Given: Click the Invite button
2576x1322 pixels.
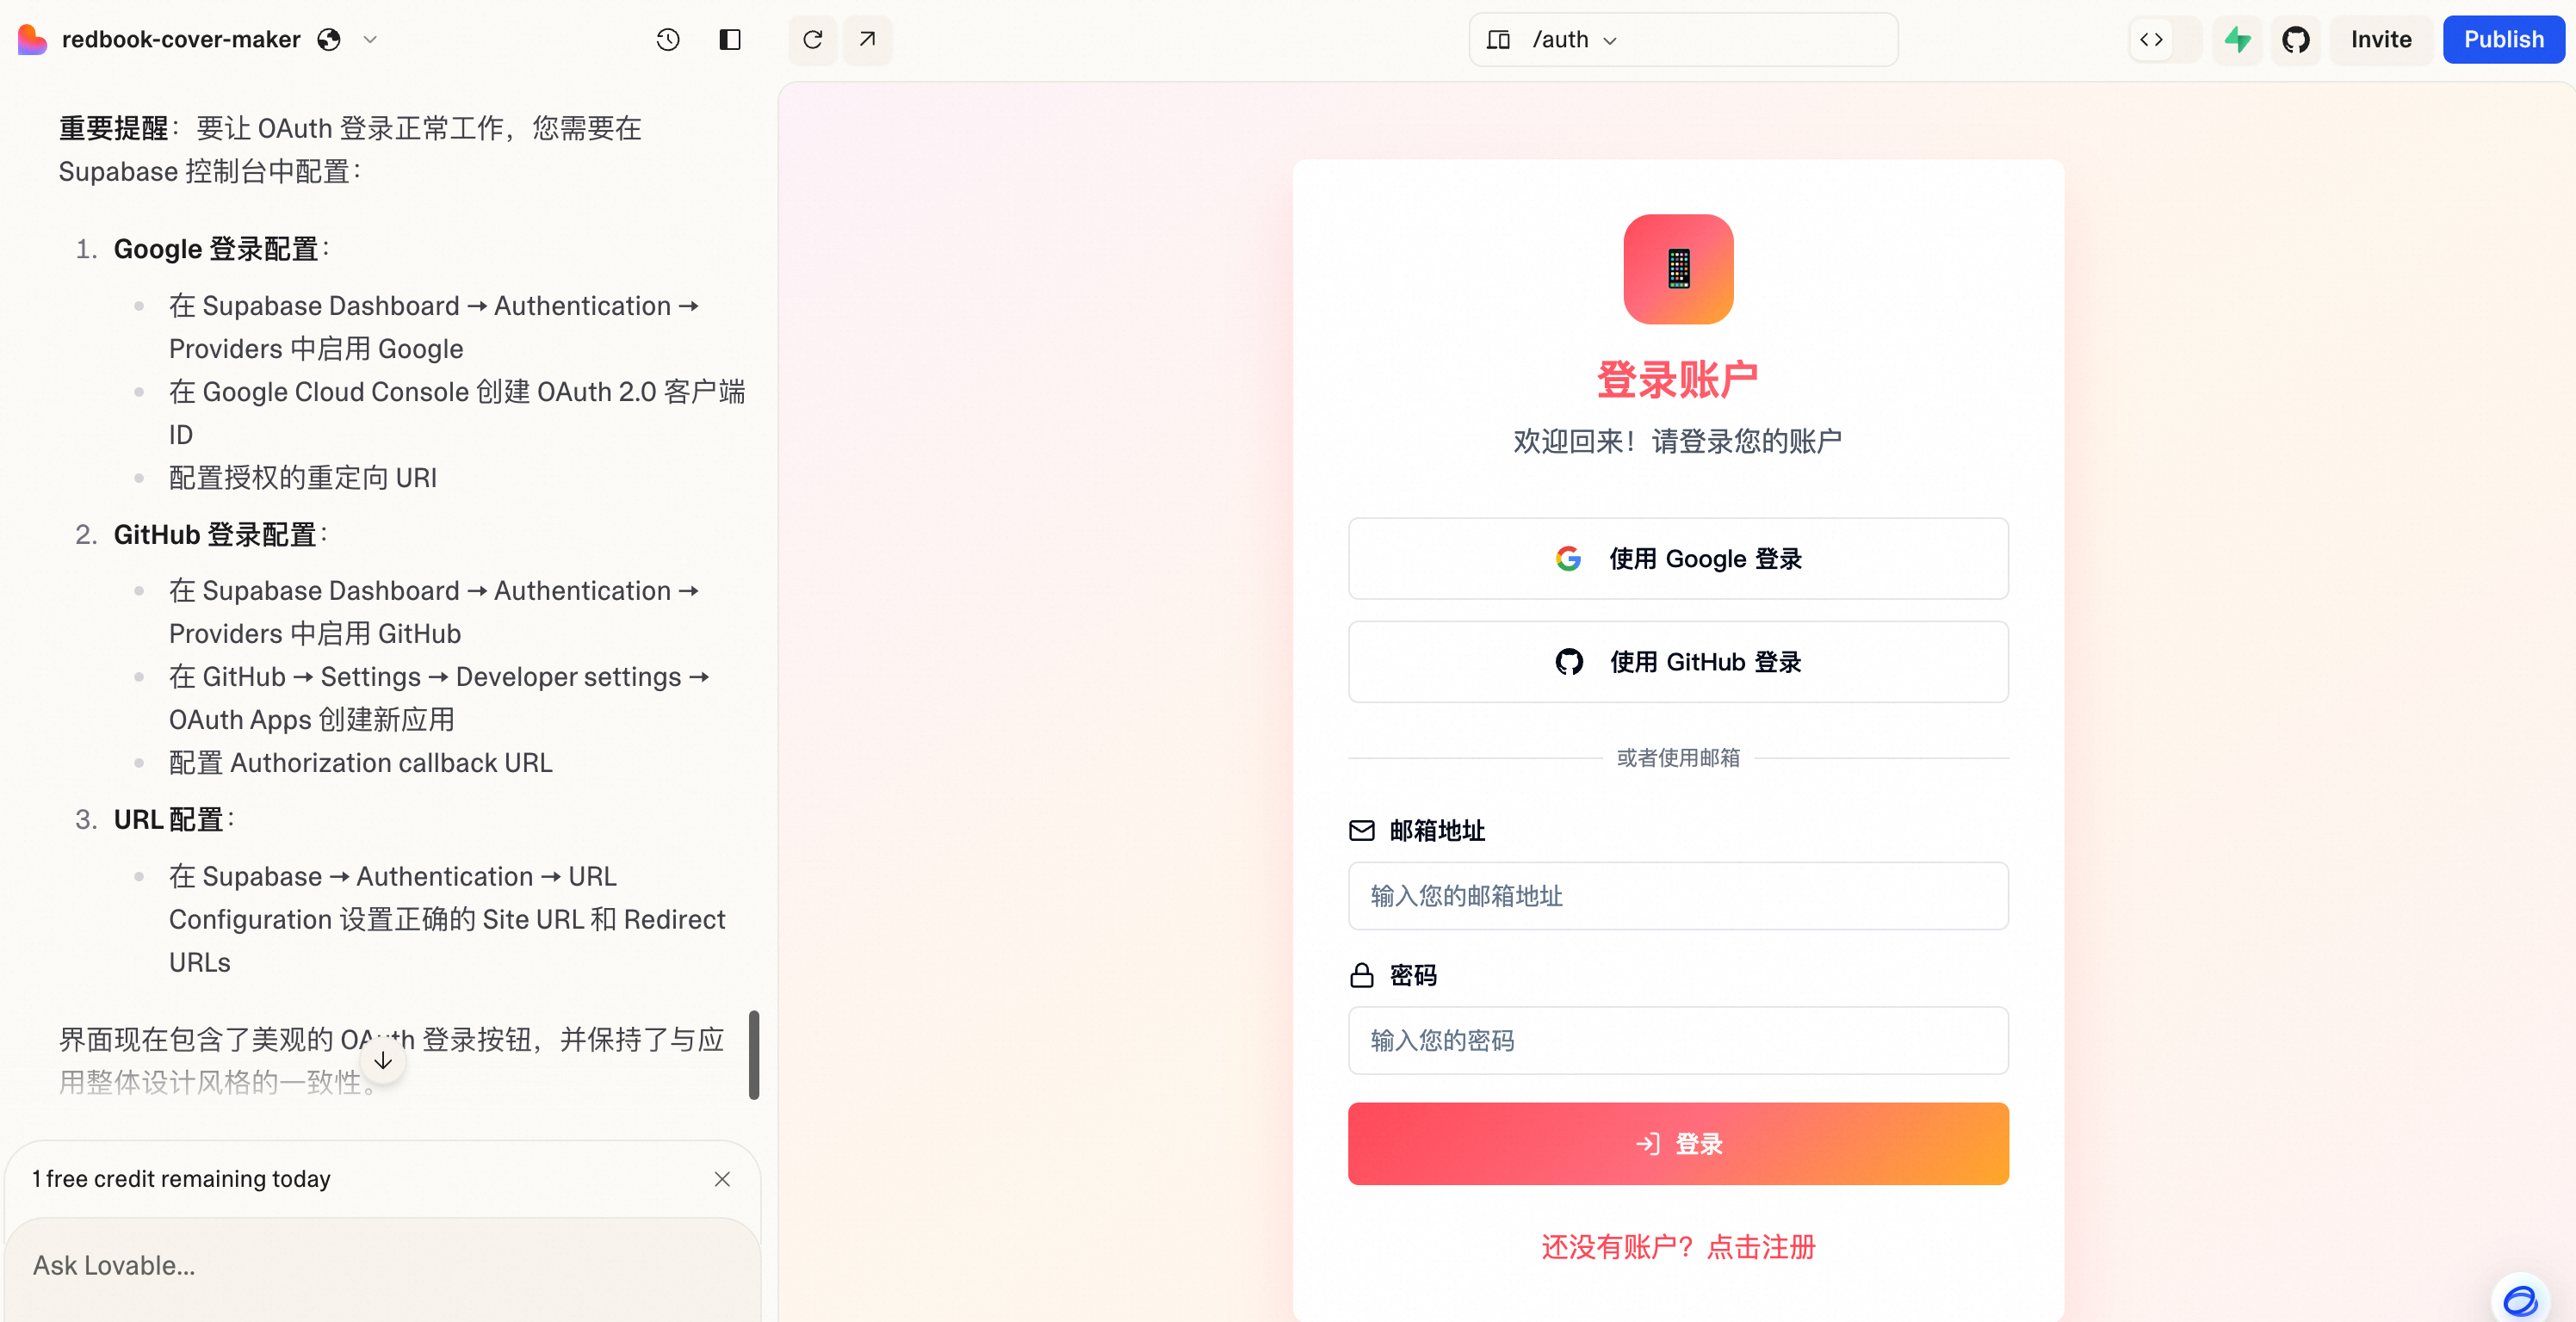Looking at the screenshot, I should 2381,40.
